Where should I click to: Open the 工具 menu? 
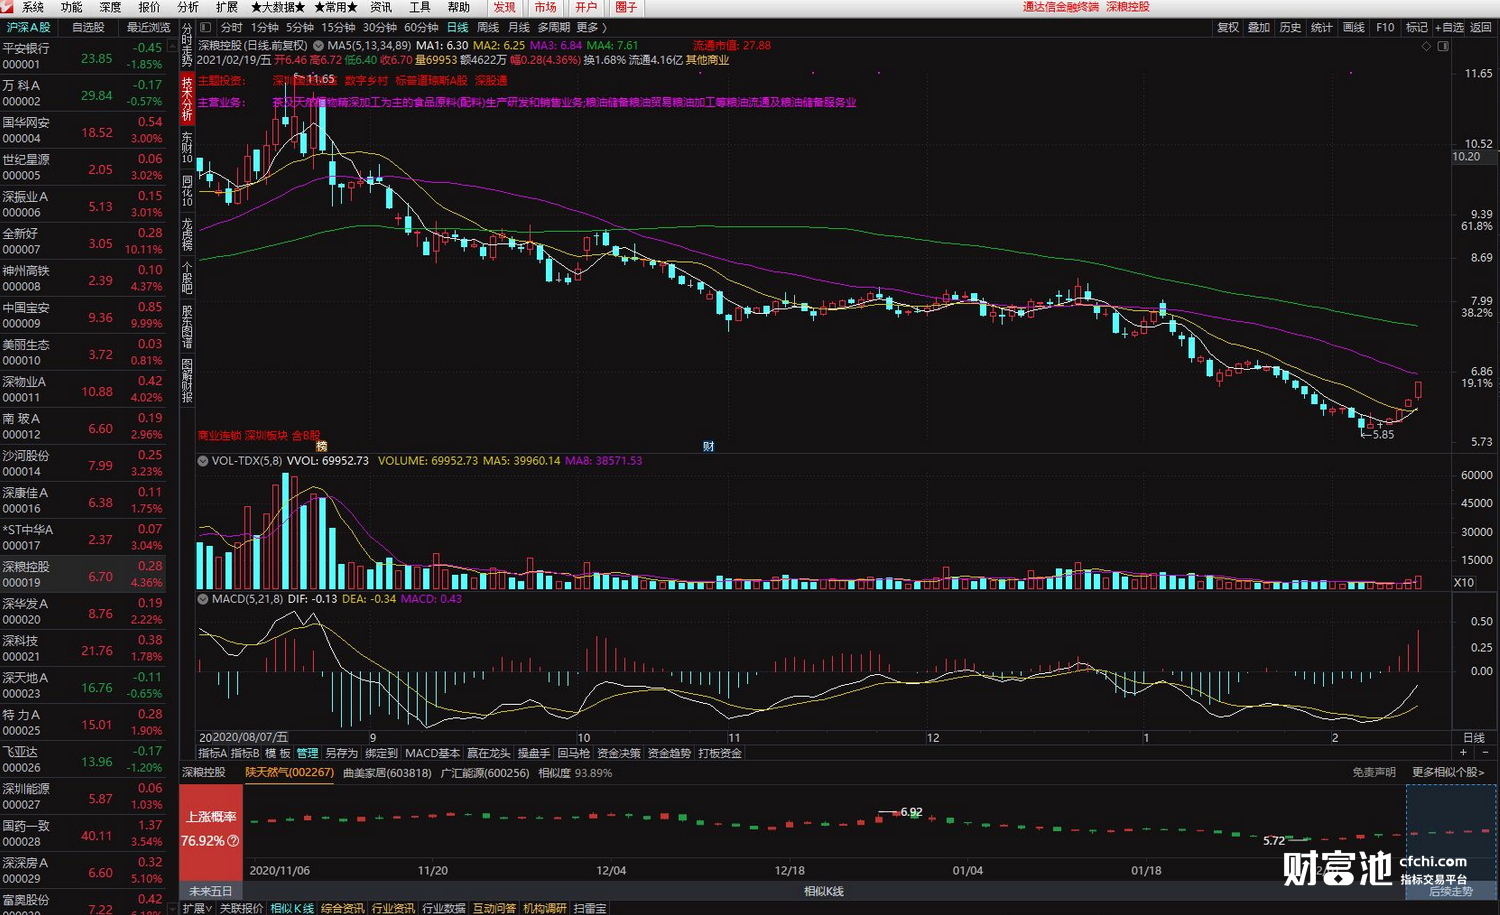420,7
